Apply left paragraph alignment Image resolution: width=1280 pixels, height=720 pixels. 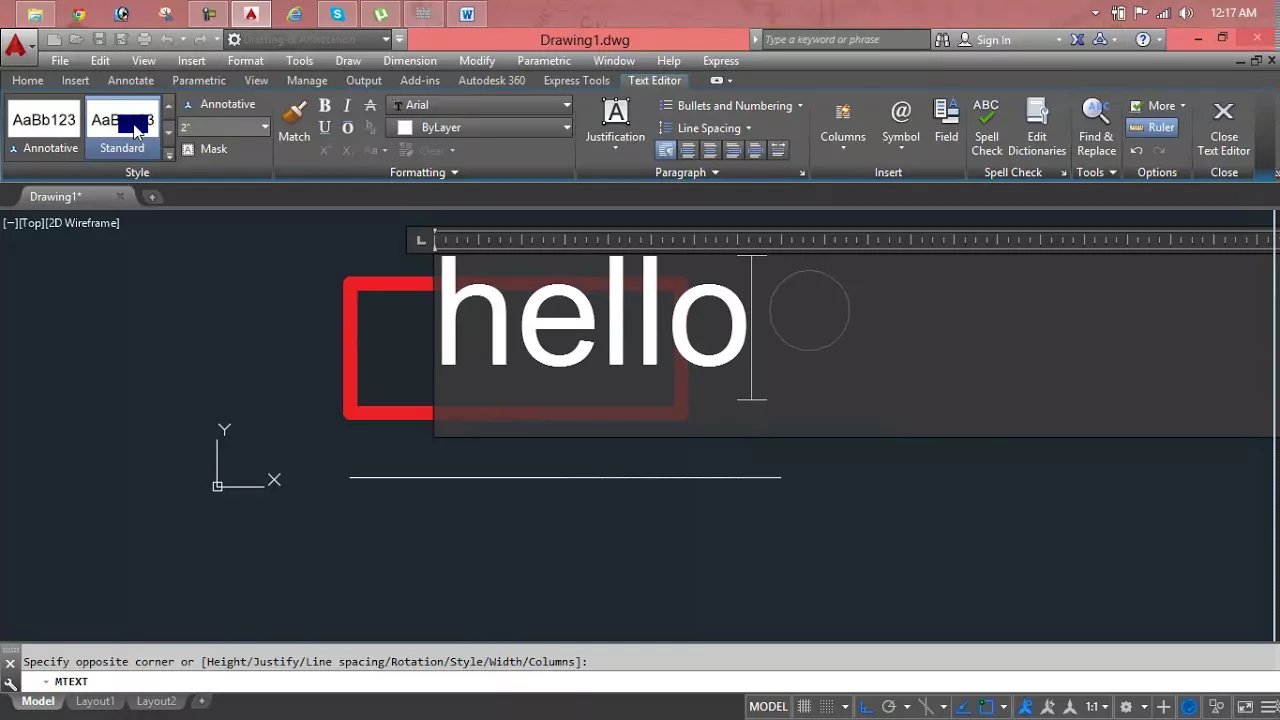coord(688,150)
